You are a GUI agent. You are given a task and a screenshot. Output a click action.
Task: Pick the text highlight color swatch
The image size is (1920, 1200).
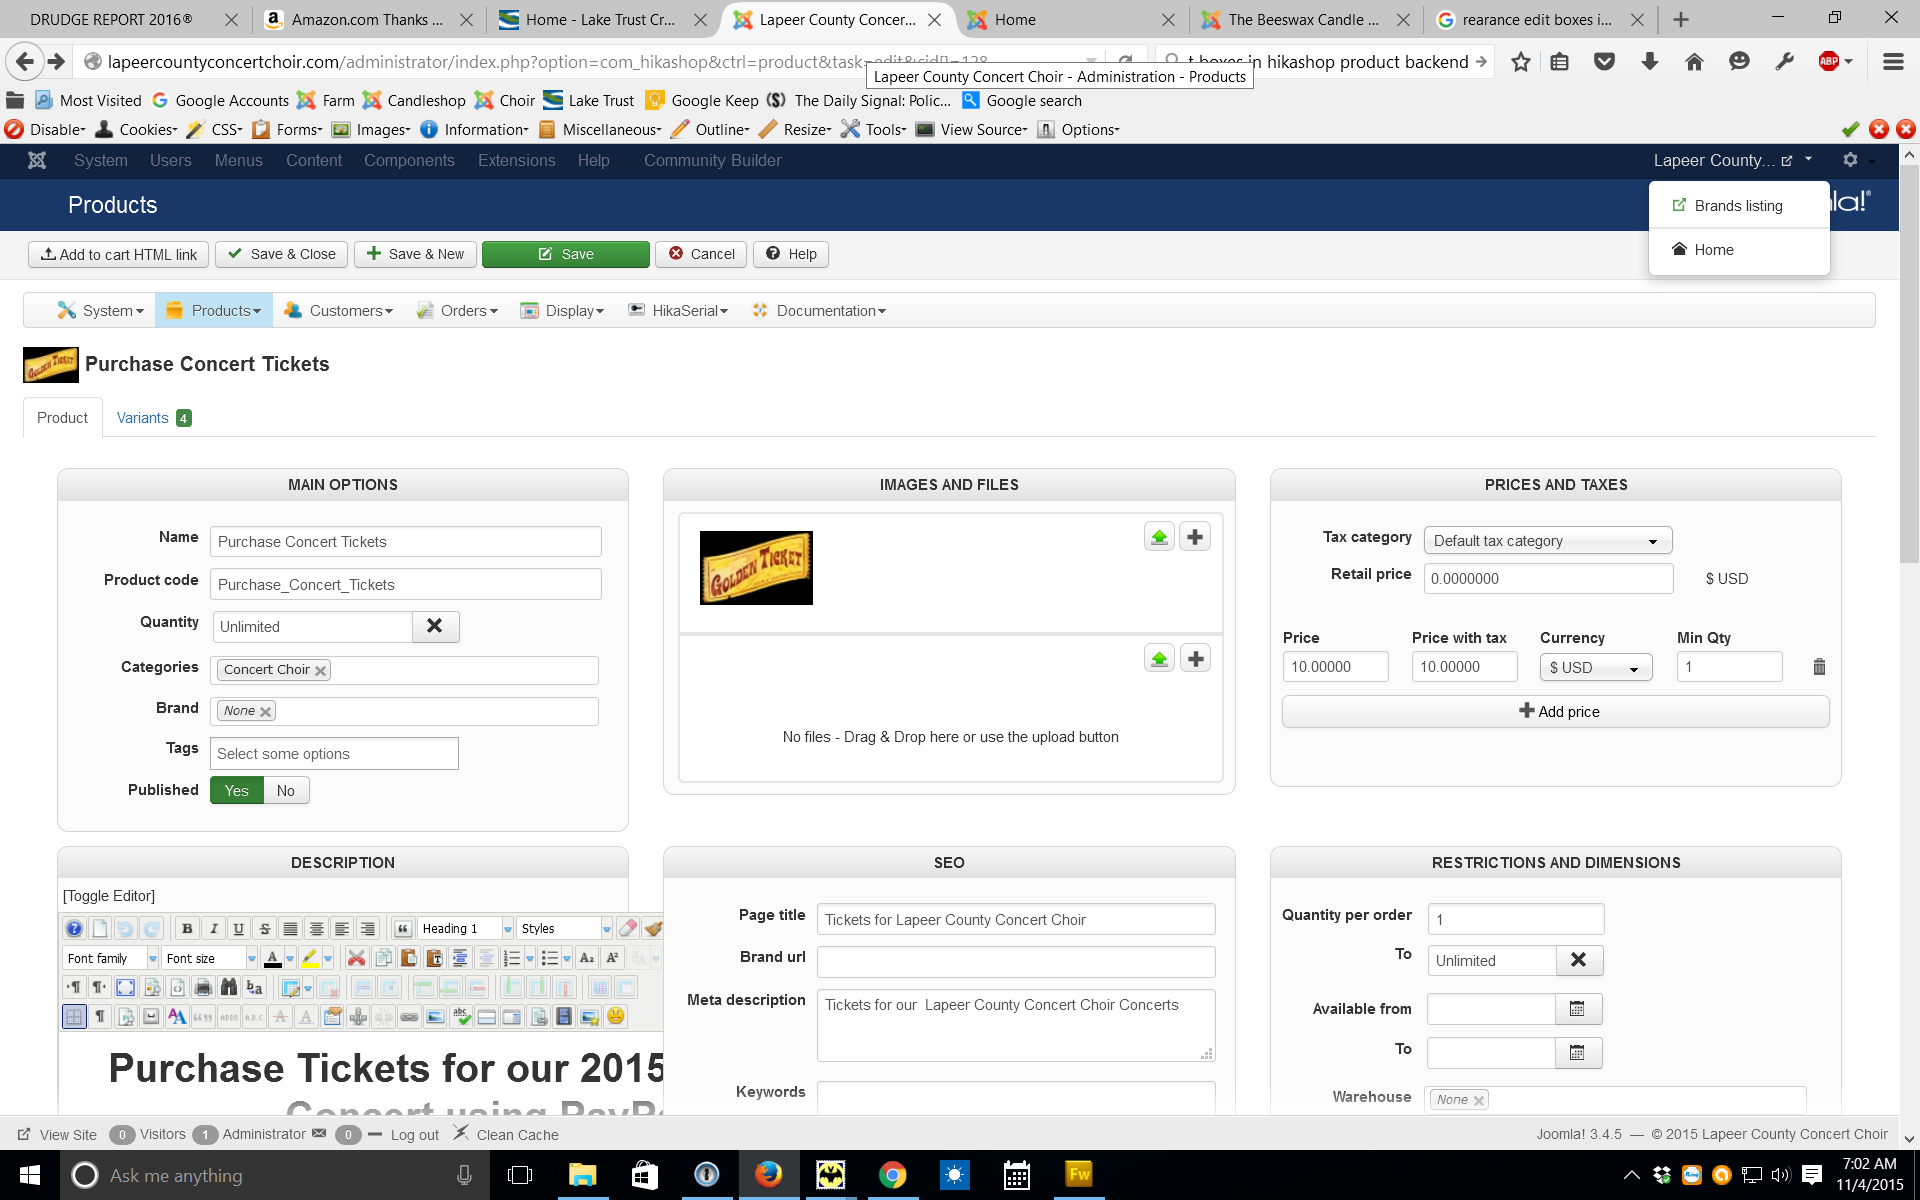310,958
